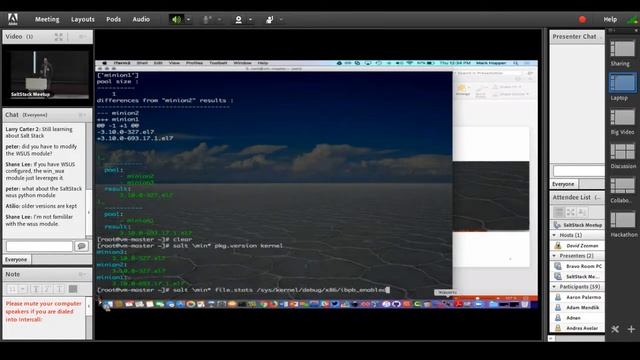Click the layout manage tools icon
The image size is (640, 360).
pos(615,329)
